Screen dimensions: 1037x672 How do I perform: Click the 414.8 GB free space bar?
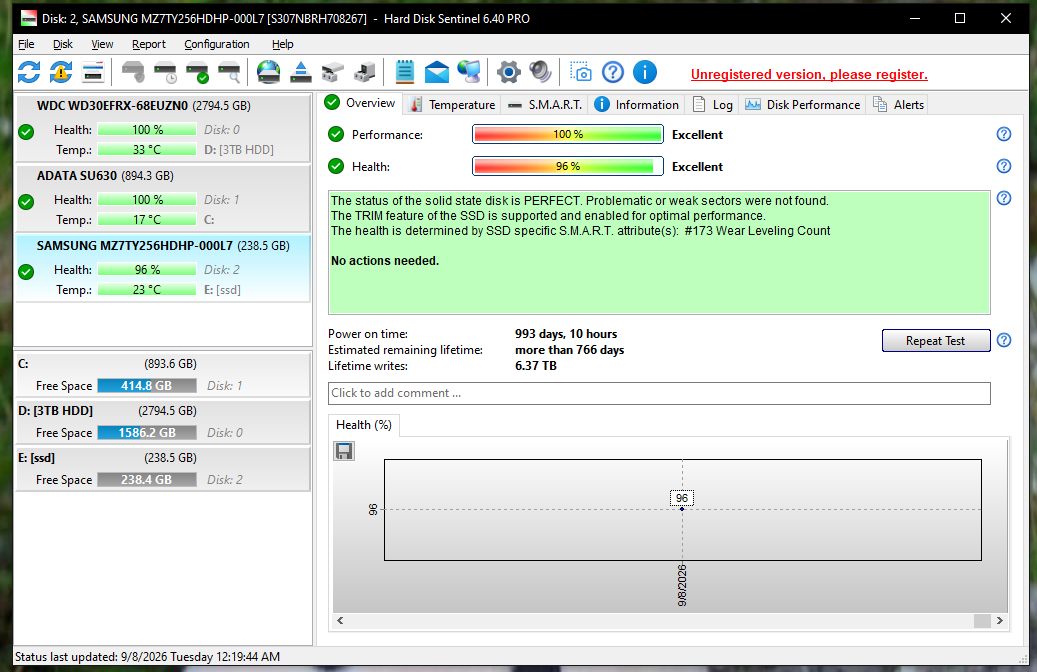click(x=147, y=386)
